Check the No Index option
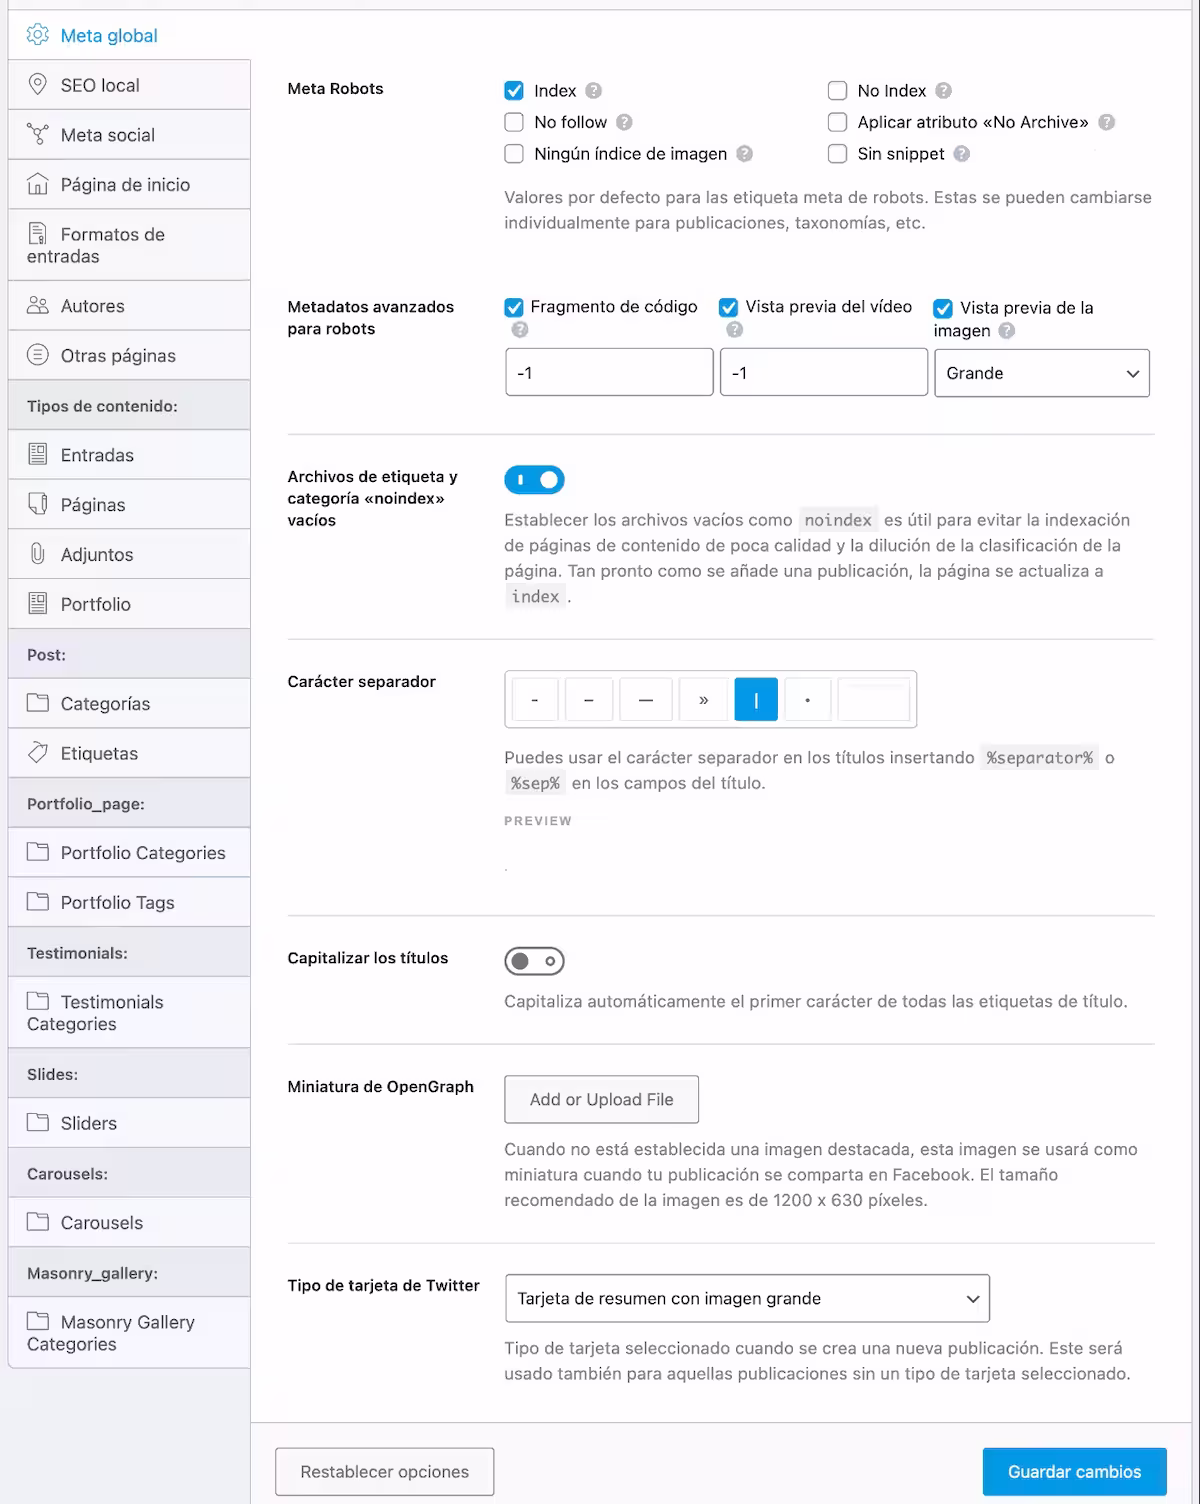 [837, 91]
